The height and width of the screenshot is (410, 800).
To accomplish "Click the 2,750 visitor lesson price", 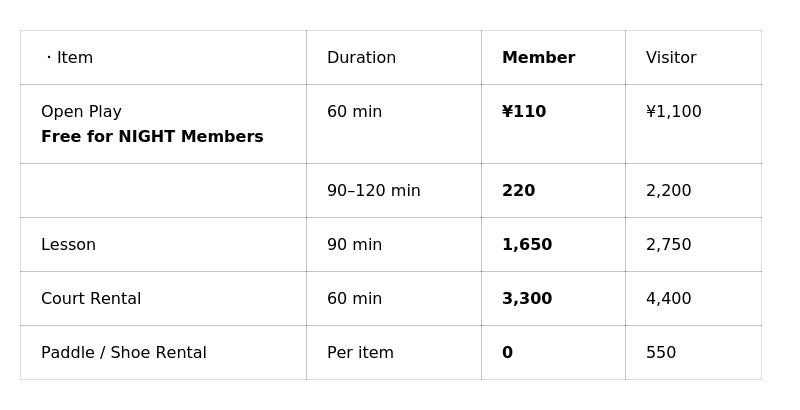I will click(668, 245).
